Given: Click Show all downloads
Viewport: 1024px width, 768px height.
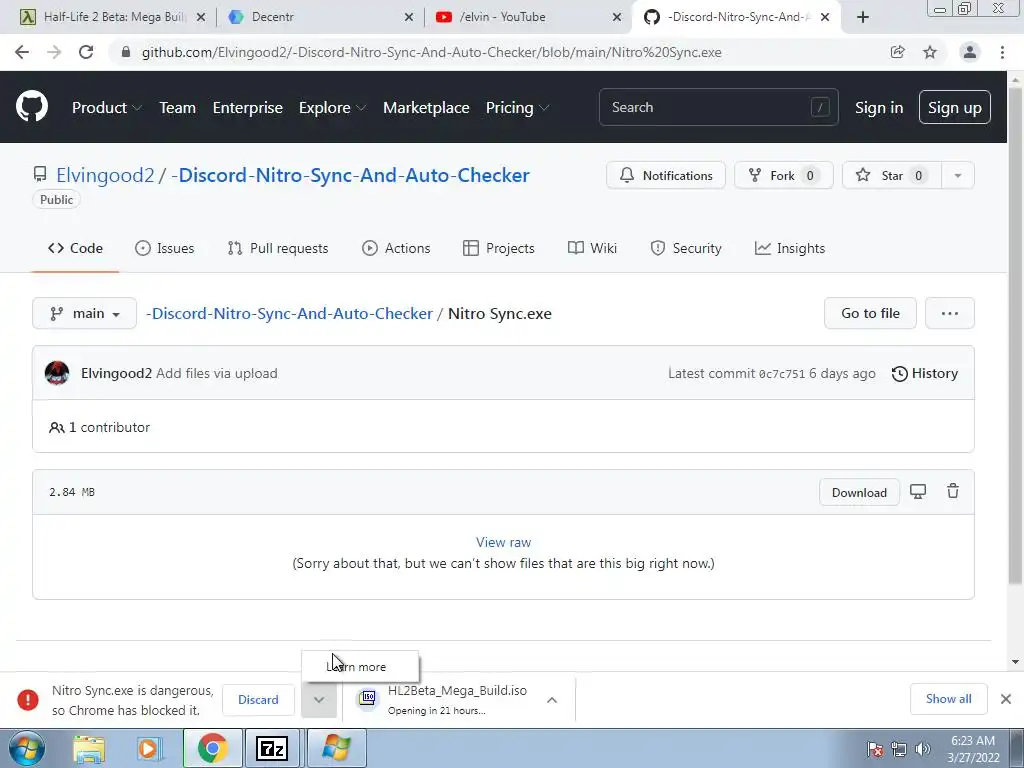Looking at the screenshot, I should (x=948, y=699).
